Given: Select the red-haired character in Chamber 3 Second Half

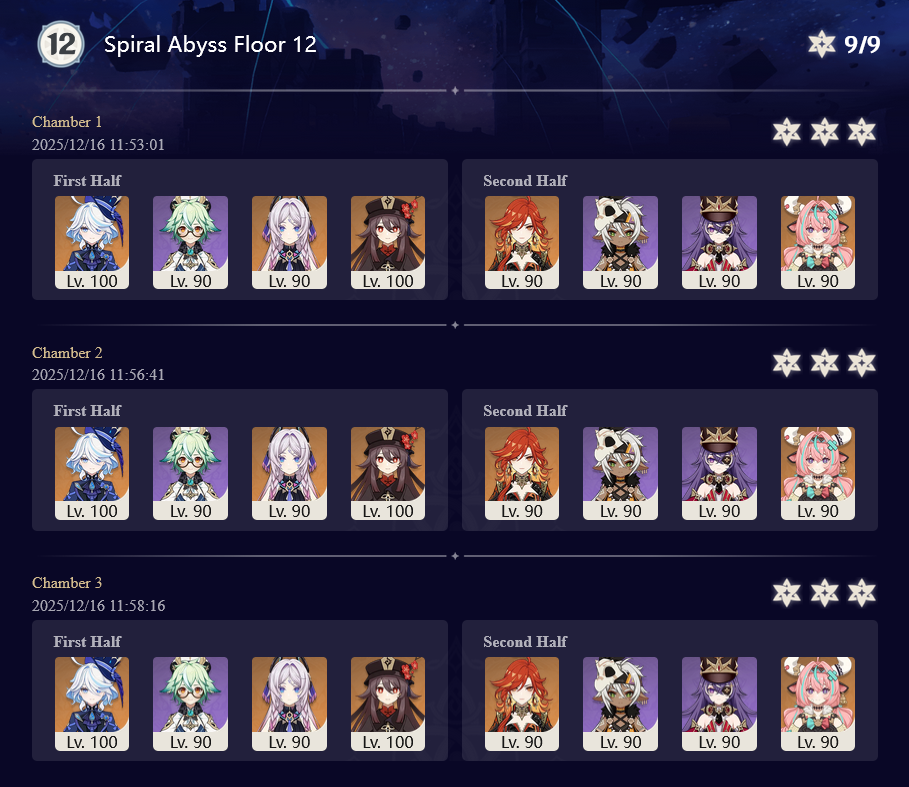Looking at the screenshot, I should pyautogui.click(x=522, y=704).
